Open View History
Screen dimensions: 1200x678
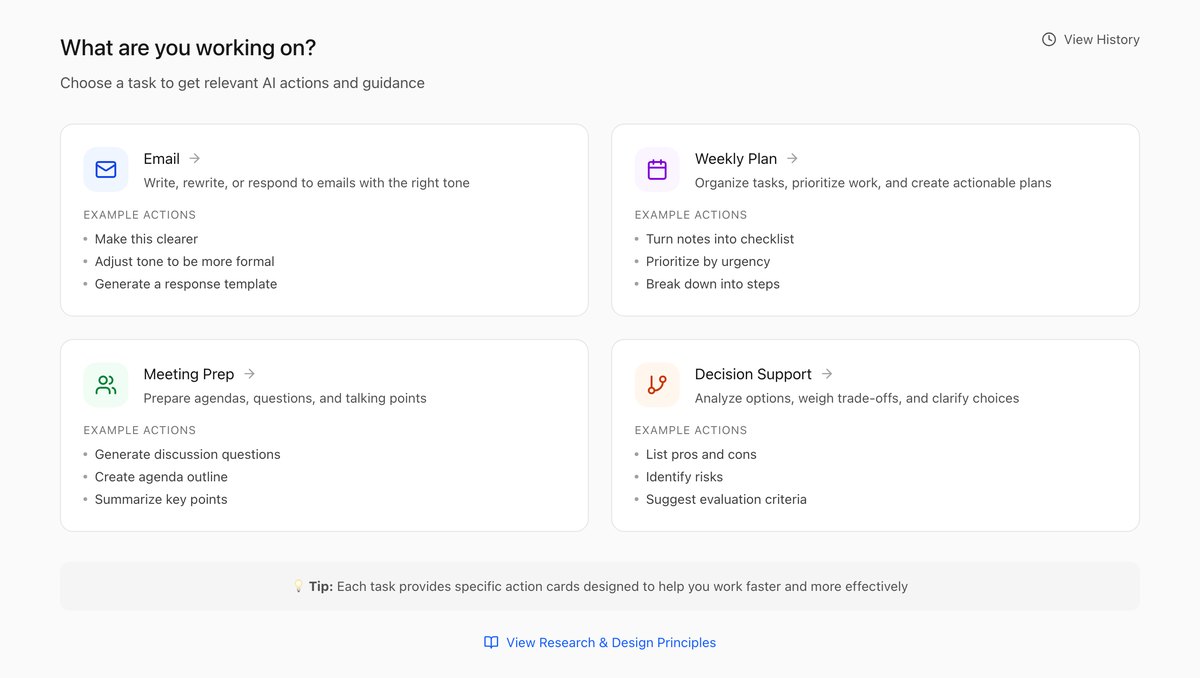coord(1091,40)
